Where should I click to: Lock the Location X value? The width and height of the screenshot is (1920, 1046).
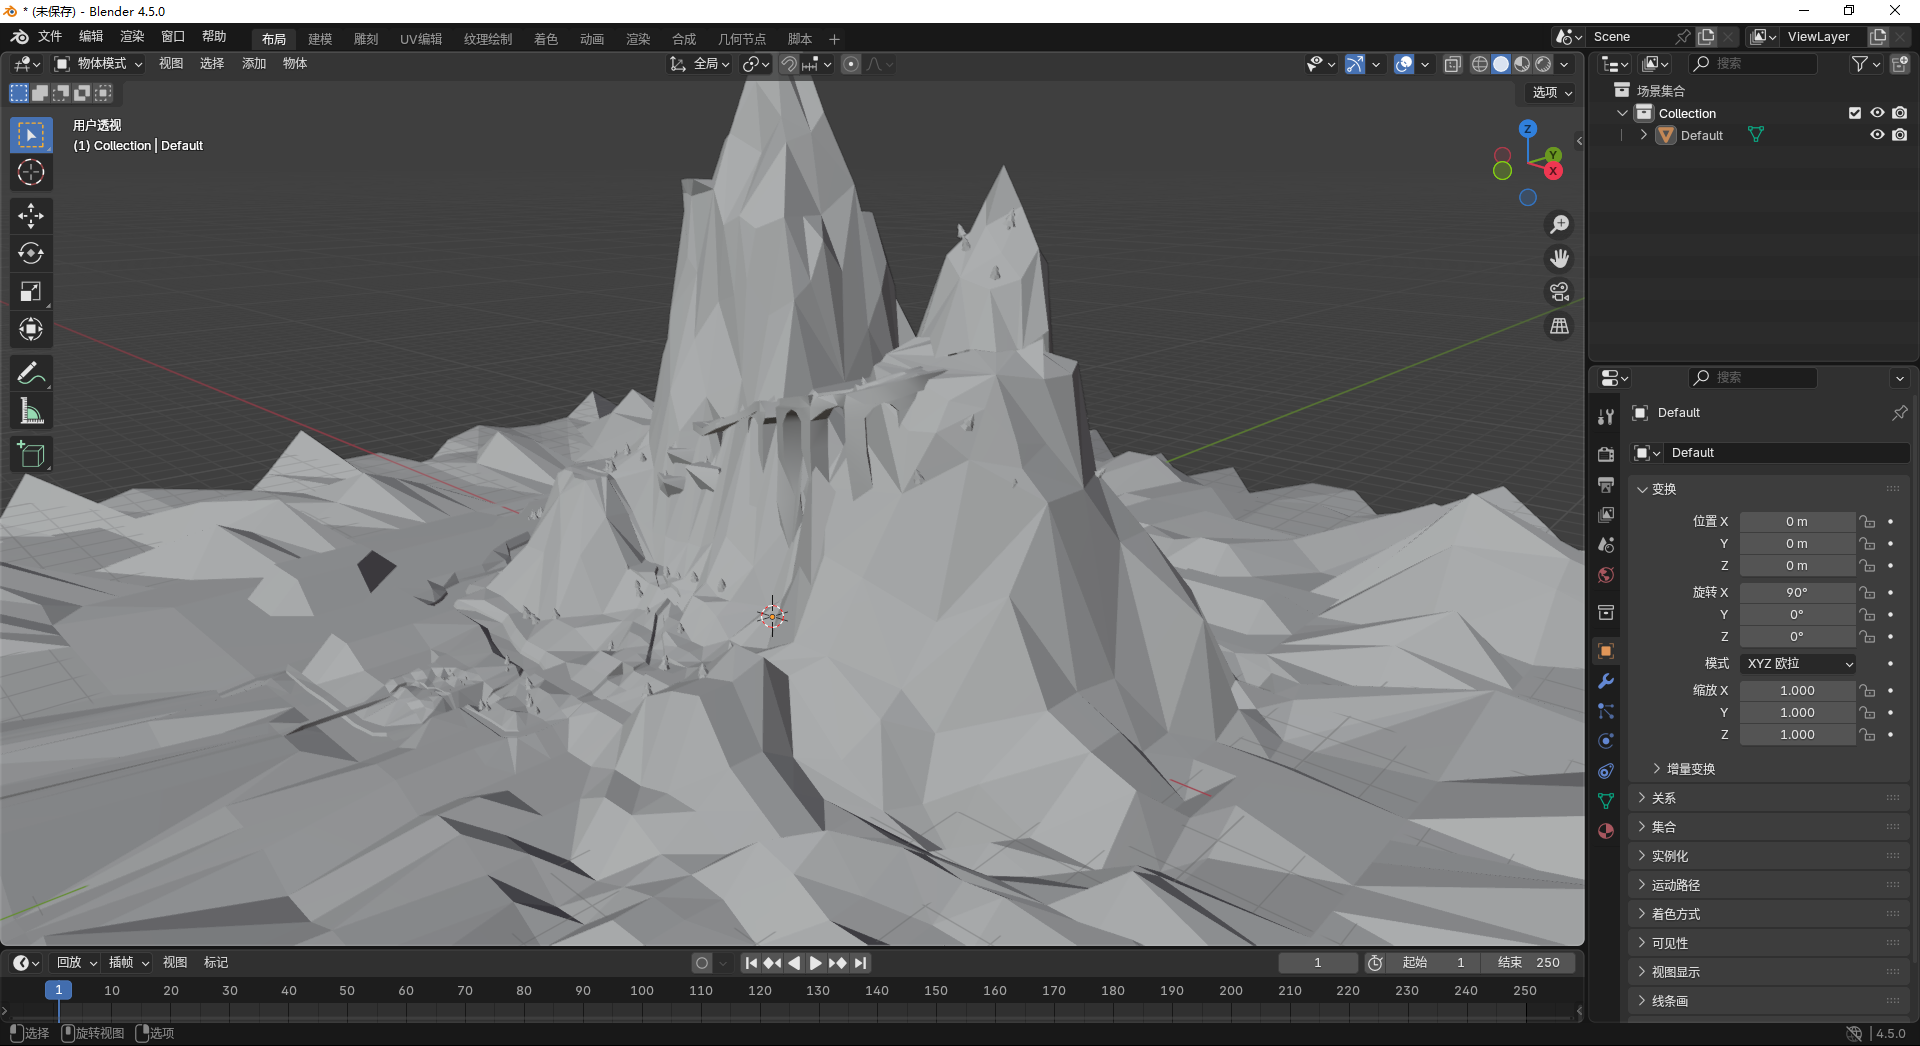1867,522
